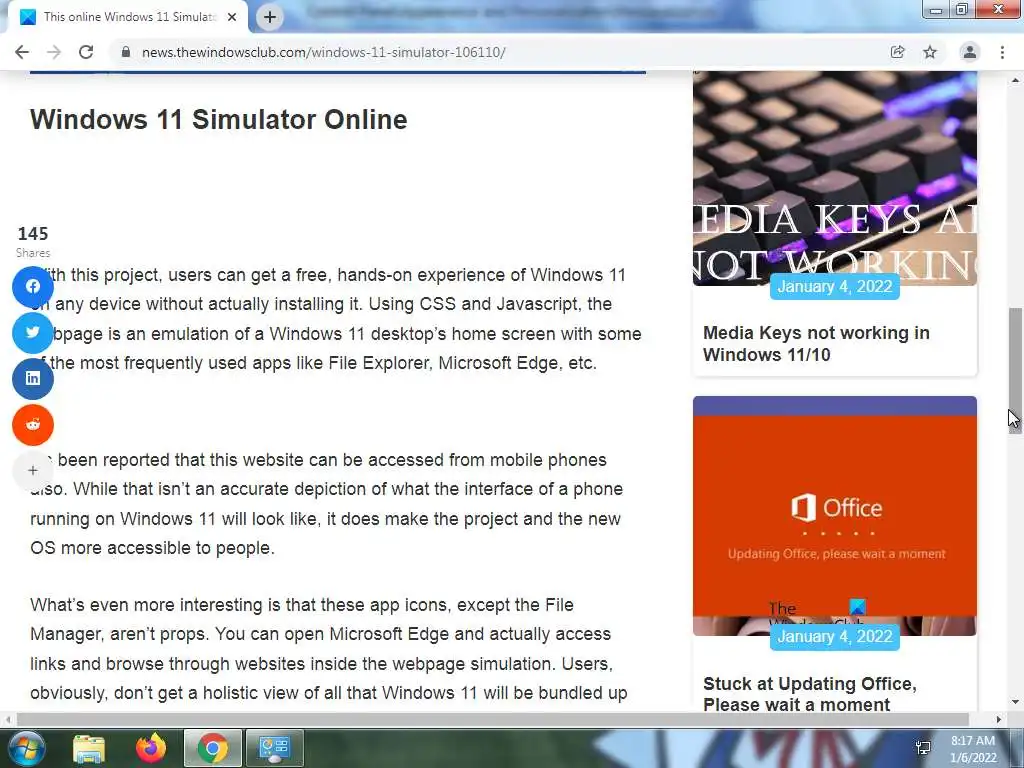The width and height of the screenshot is (1024, 768).
Task: Click the scroll right arrow
Action: point(999,720)
